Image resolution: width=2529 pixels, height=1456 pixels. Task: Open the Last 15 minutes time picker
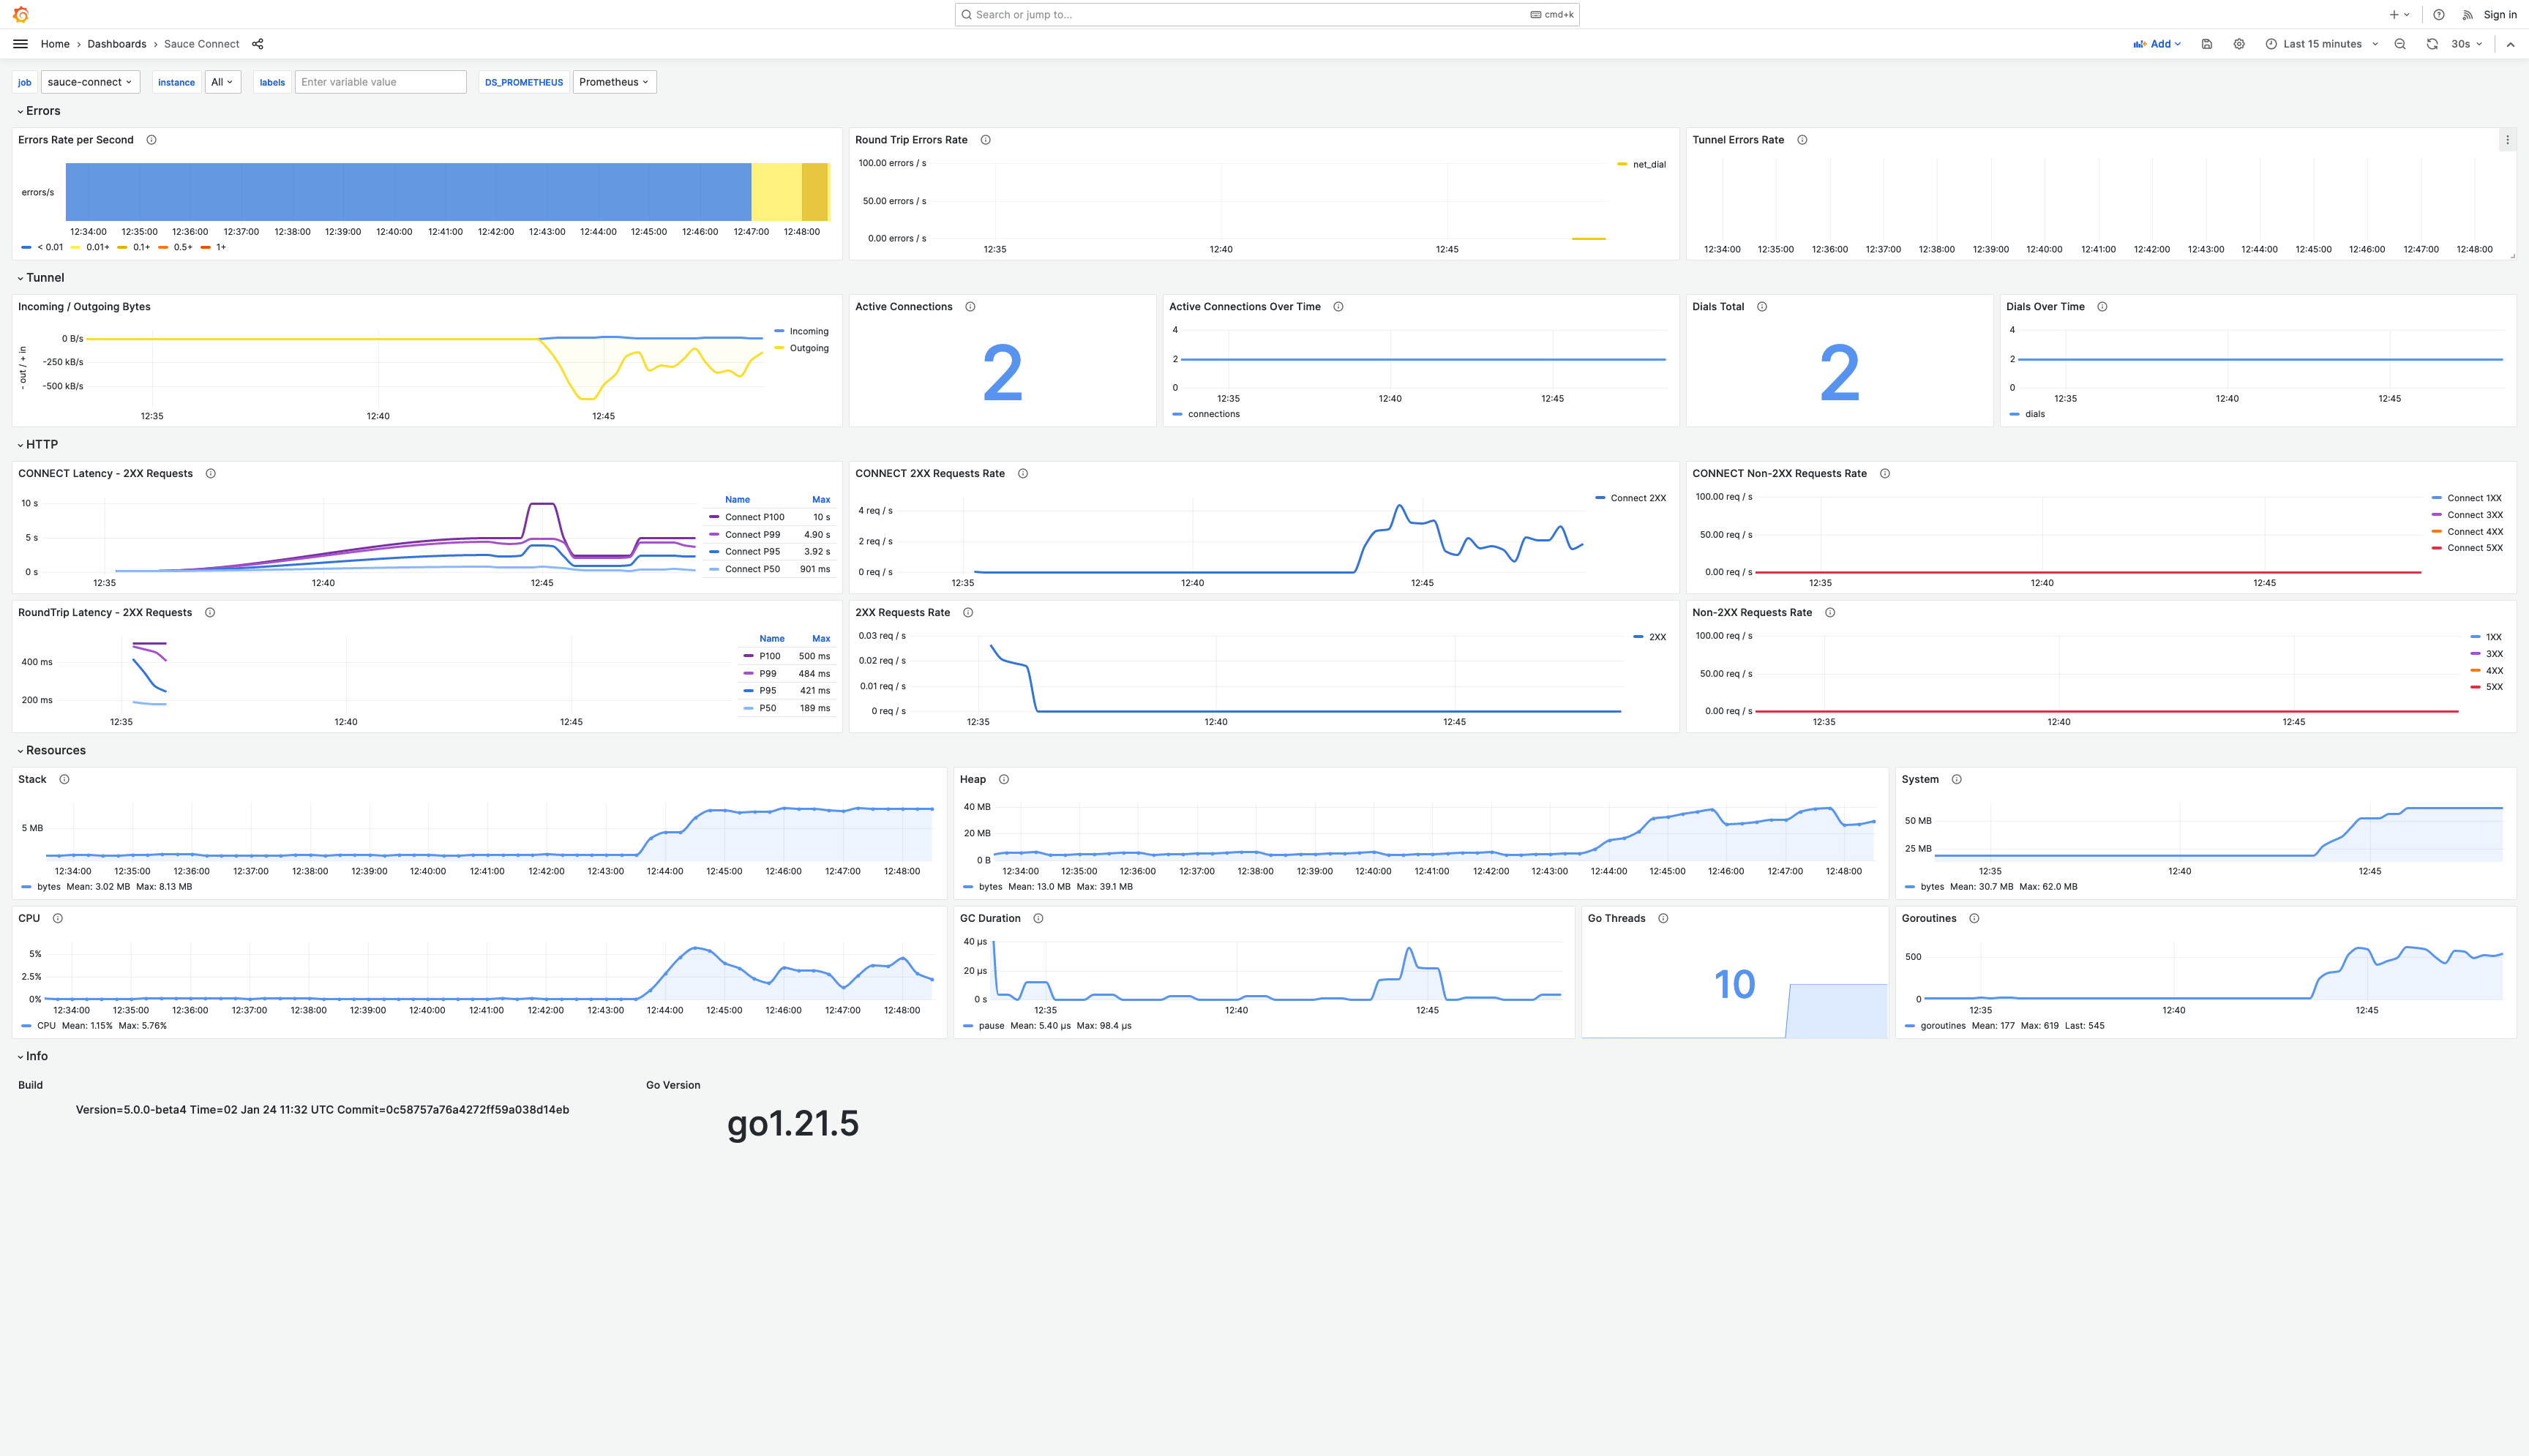coord(2322,44)
